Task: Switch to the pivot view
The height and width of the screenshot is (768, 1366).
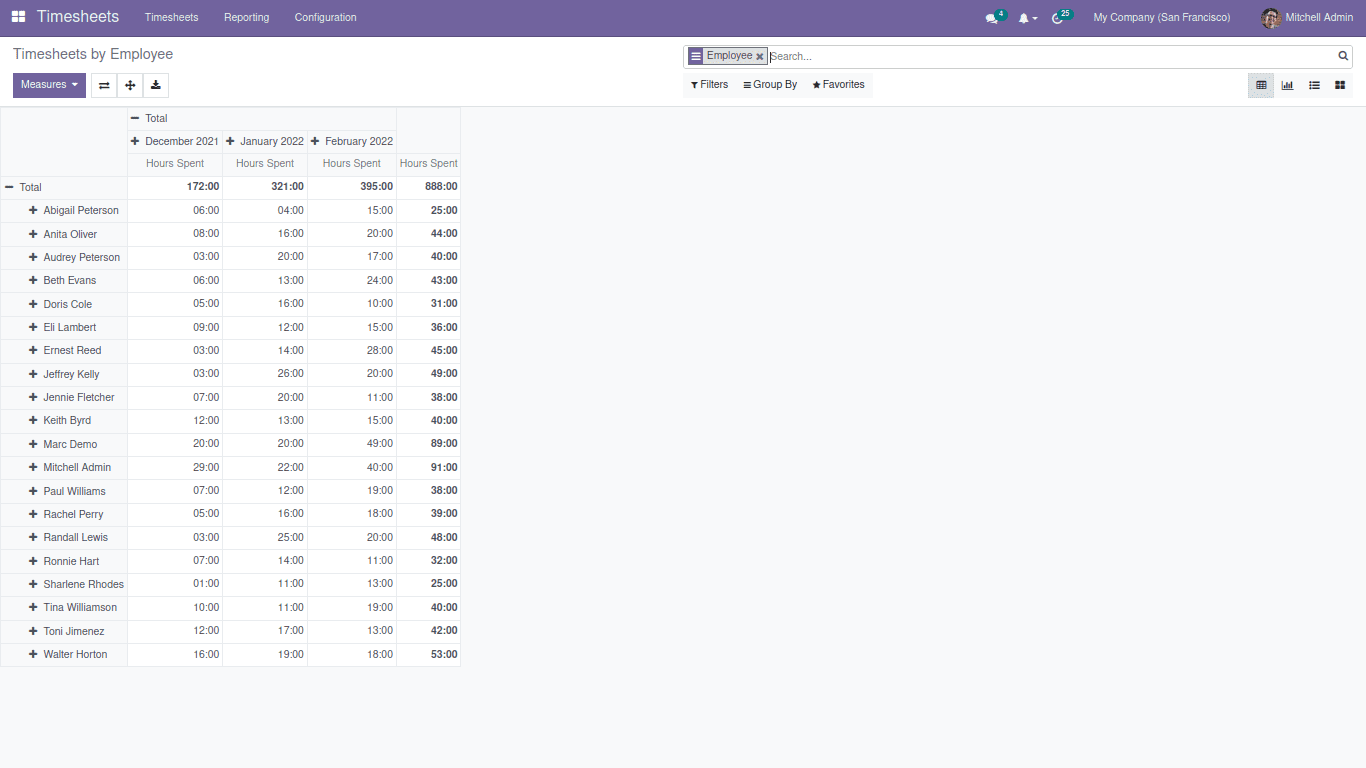Action: coord(1261,86)
